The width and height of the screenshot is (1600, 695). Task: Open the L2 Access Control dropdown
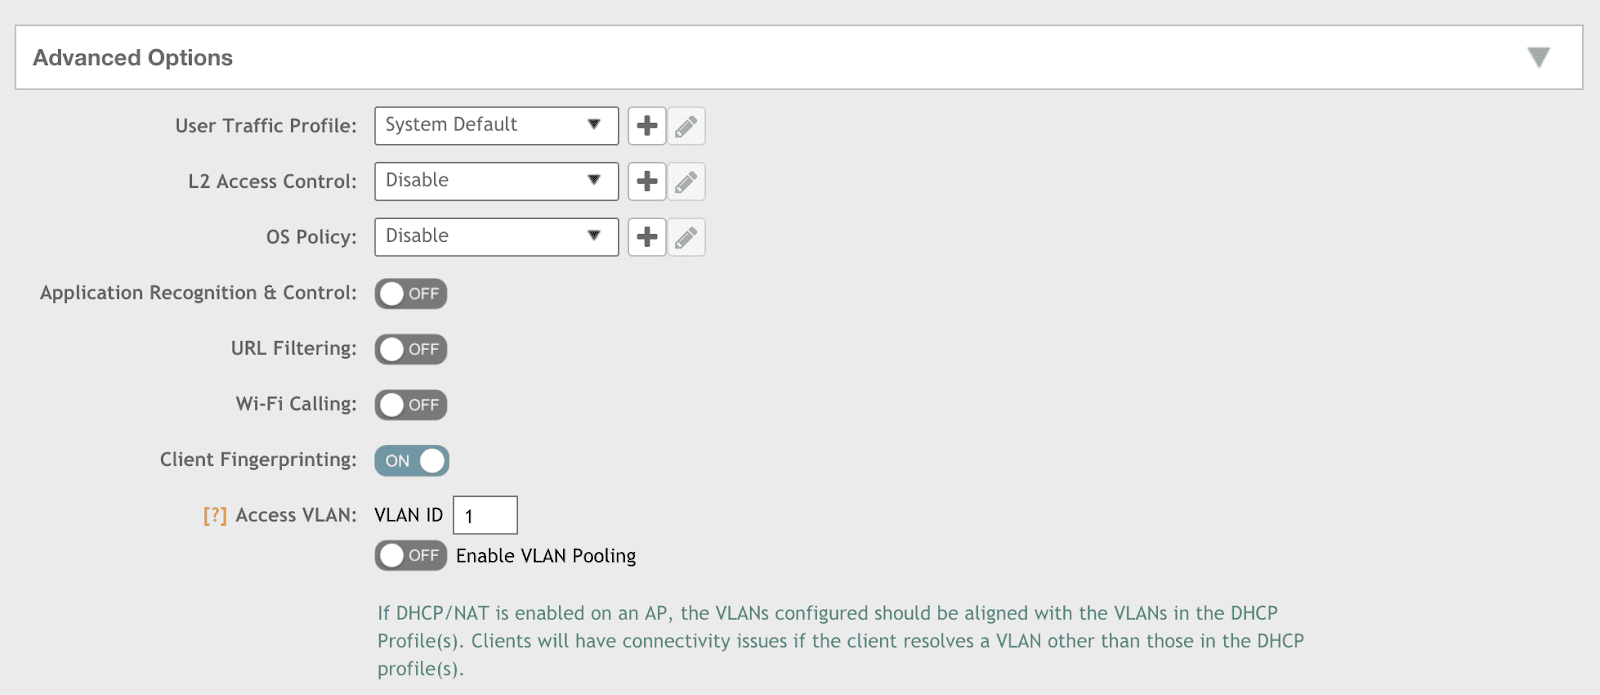pyautogui.click(x=496, y=182)
